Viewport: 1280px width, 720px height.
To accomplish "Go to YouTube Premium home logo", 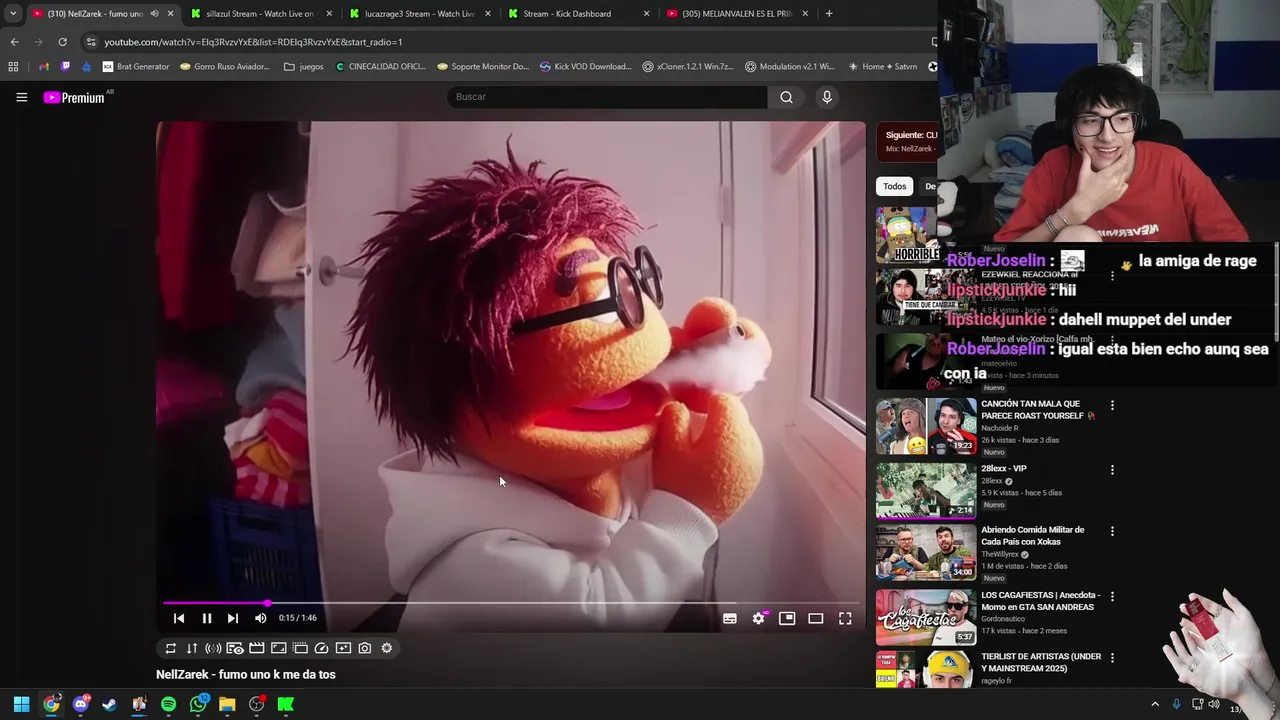I will coord(74,97).
